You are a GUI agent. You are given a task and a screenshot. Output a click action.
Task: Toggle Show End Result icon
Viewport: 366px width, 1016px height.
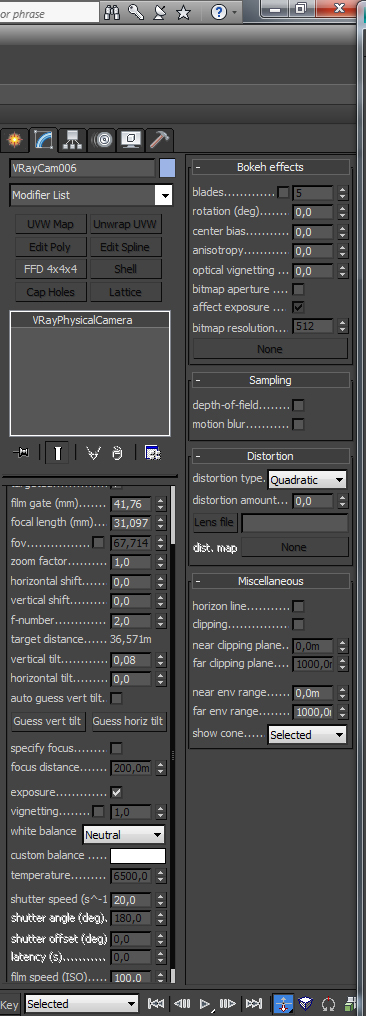(x=57, y=453)
